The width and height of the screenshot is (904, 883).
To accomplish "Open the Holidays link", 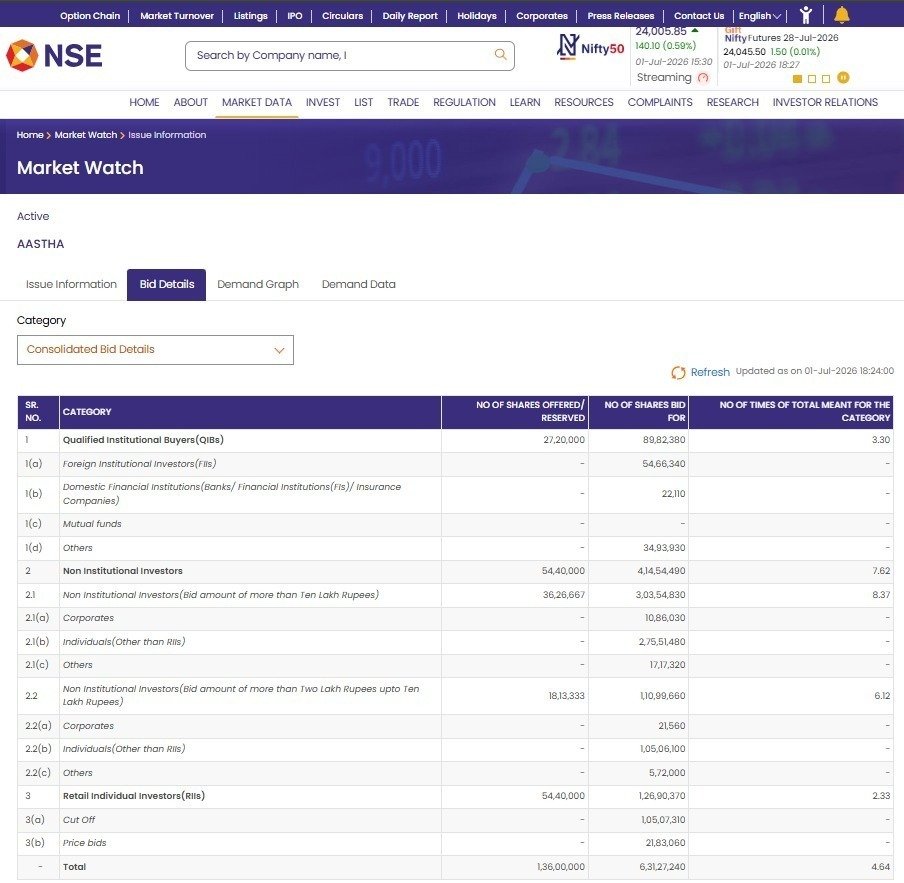I will [x=477, y=16].
